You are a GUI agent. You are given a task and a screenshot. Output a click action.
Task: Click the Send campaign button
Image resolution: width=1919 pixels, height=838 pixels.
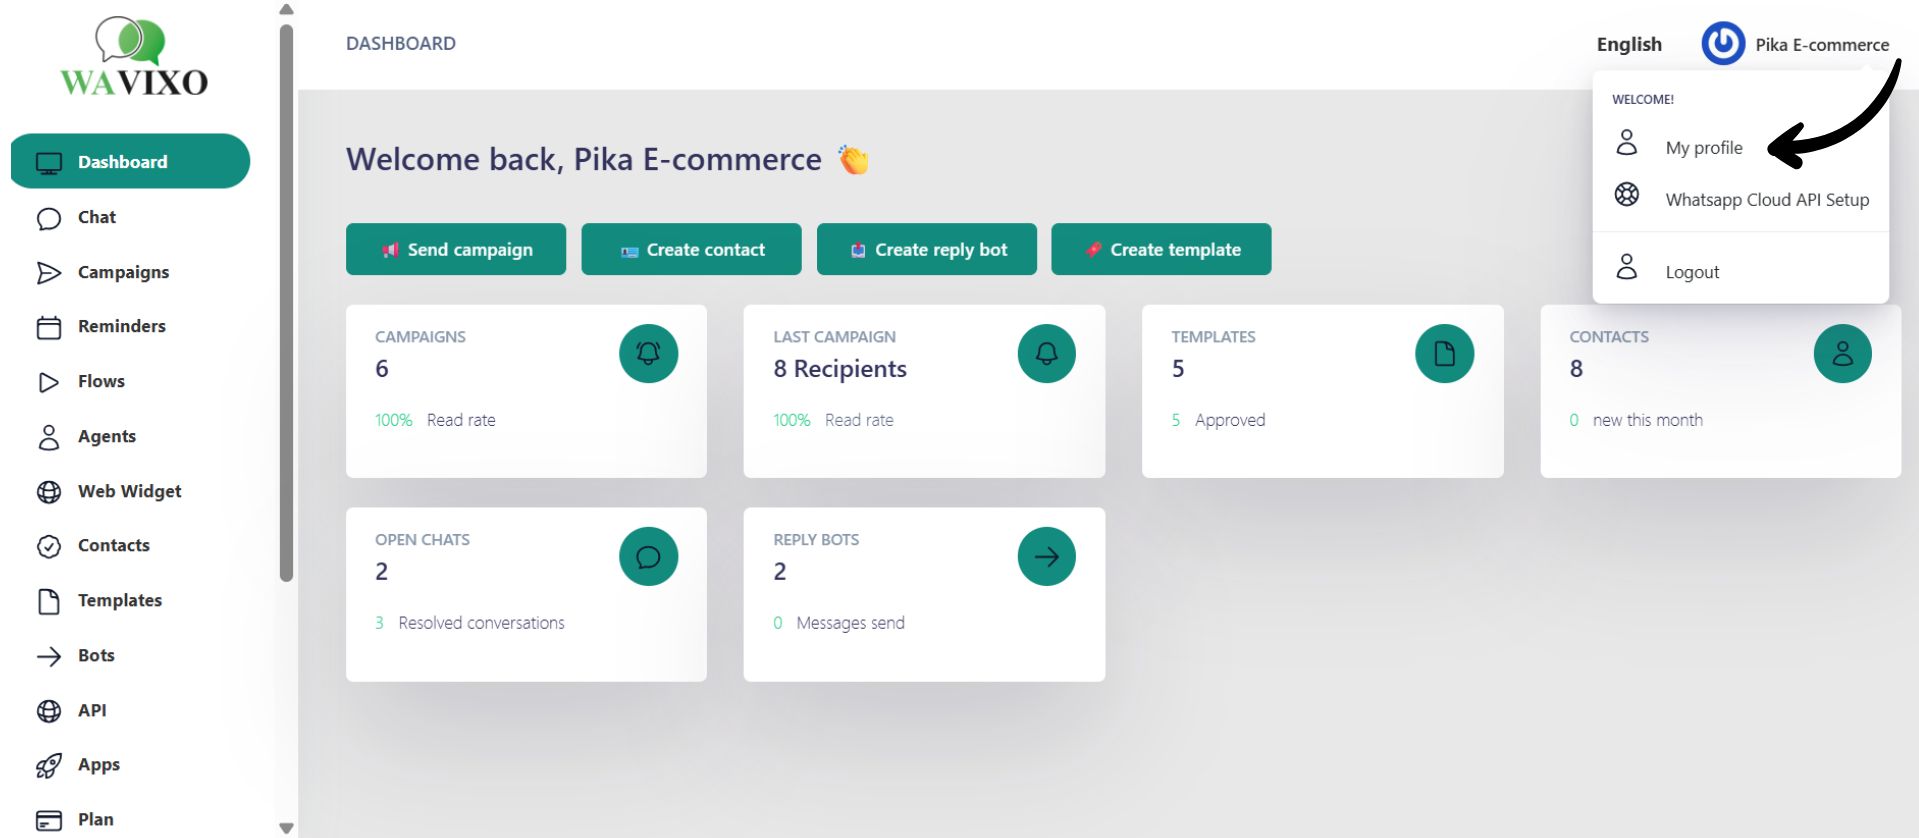pos(455,249)
